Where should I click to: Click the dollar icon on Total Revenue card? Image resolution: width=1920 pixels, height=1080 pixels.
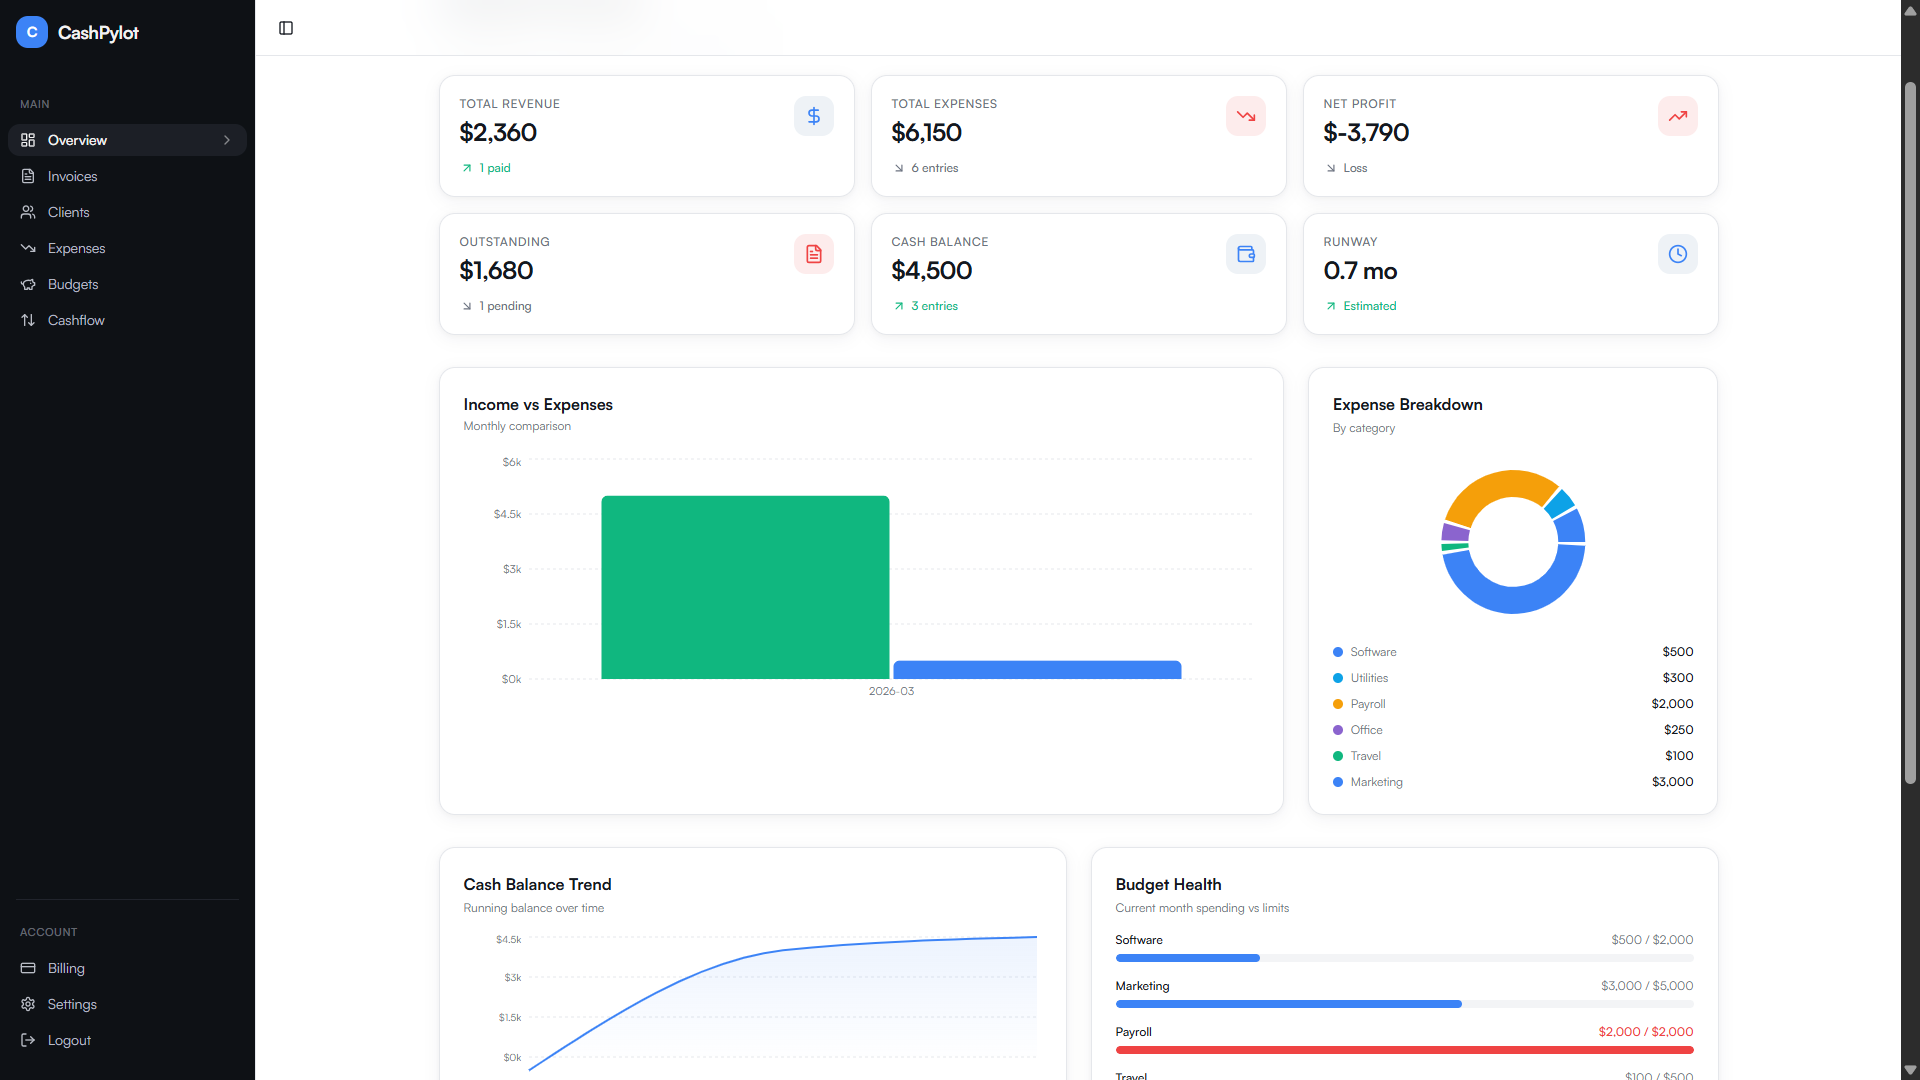point(813,115)
